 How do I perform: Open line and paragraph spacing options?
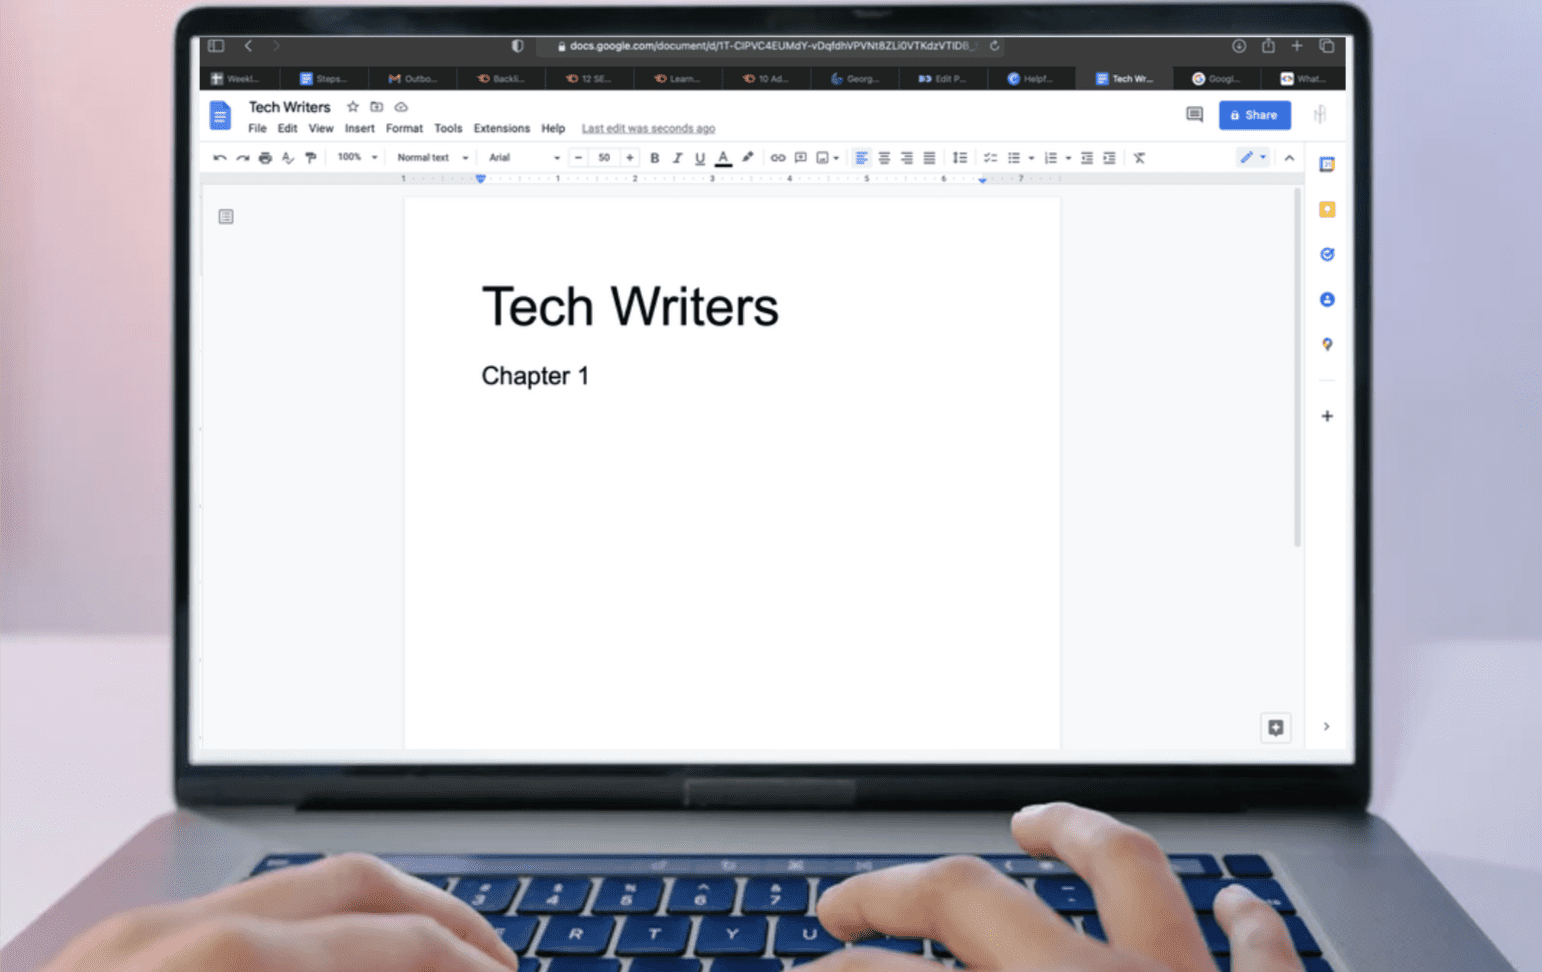tap(960, 158)
